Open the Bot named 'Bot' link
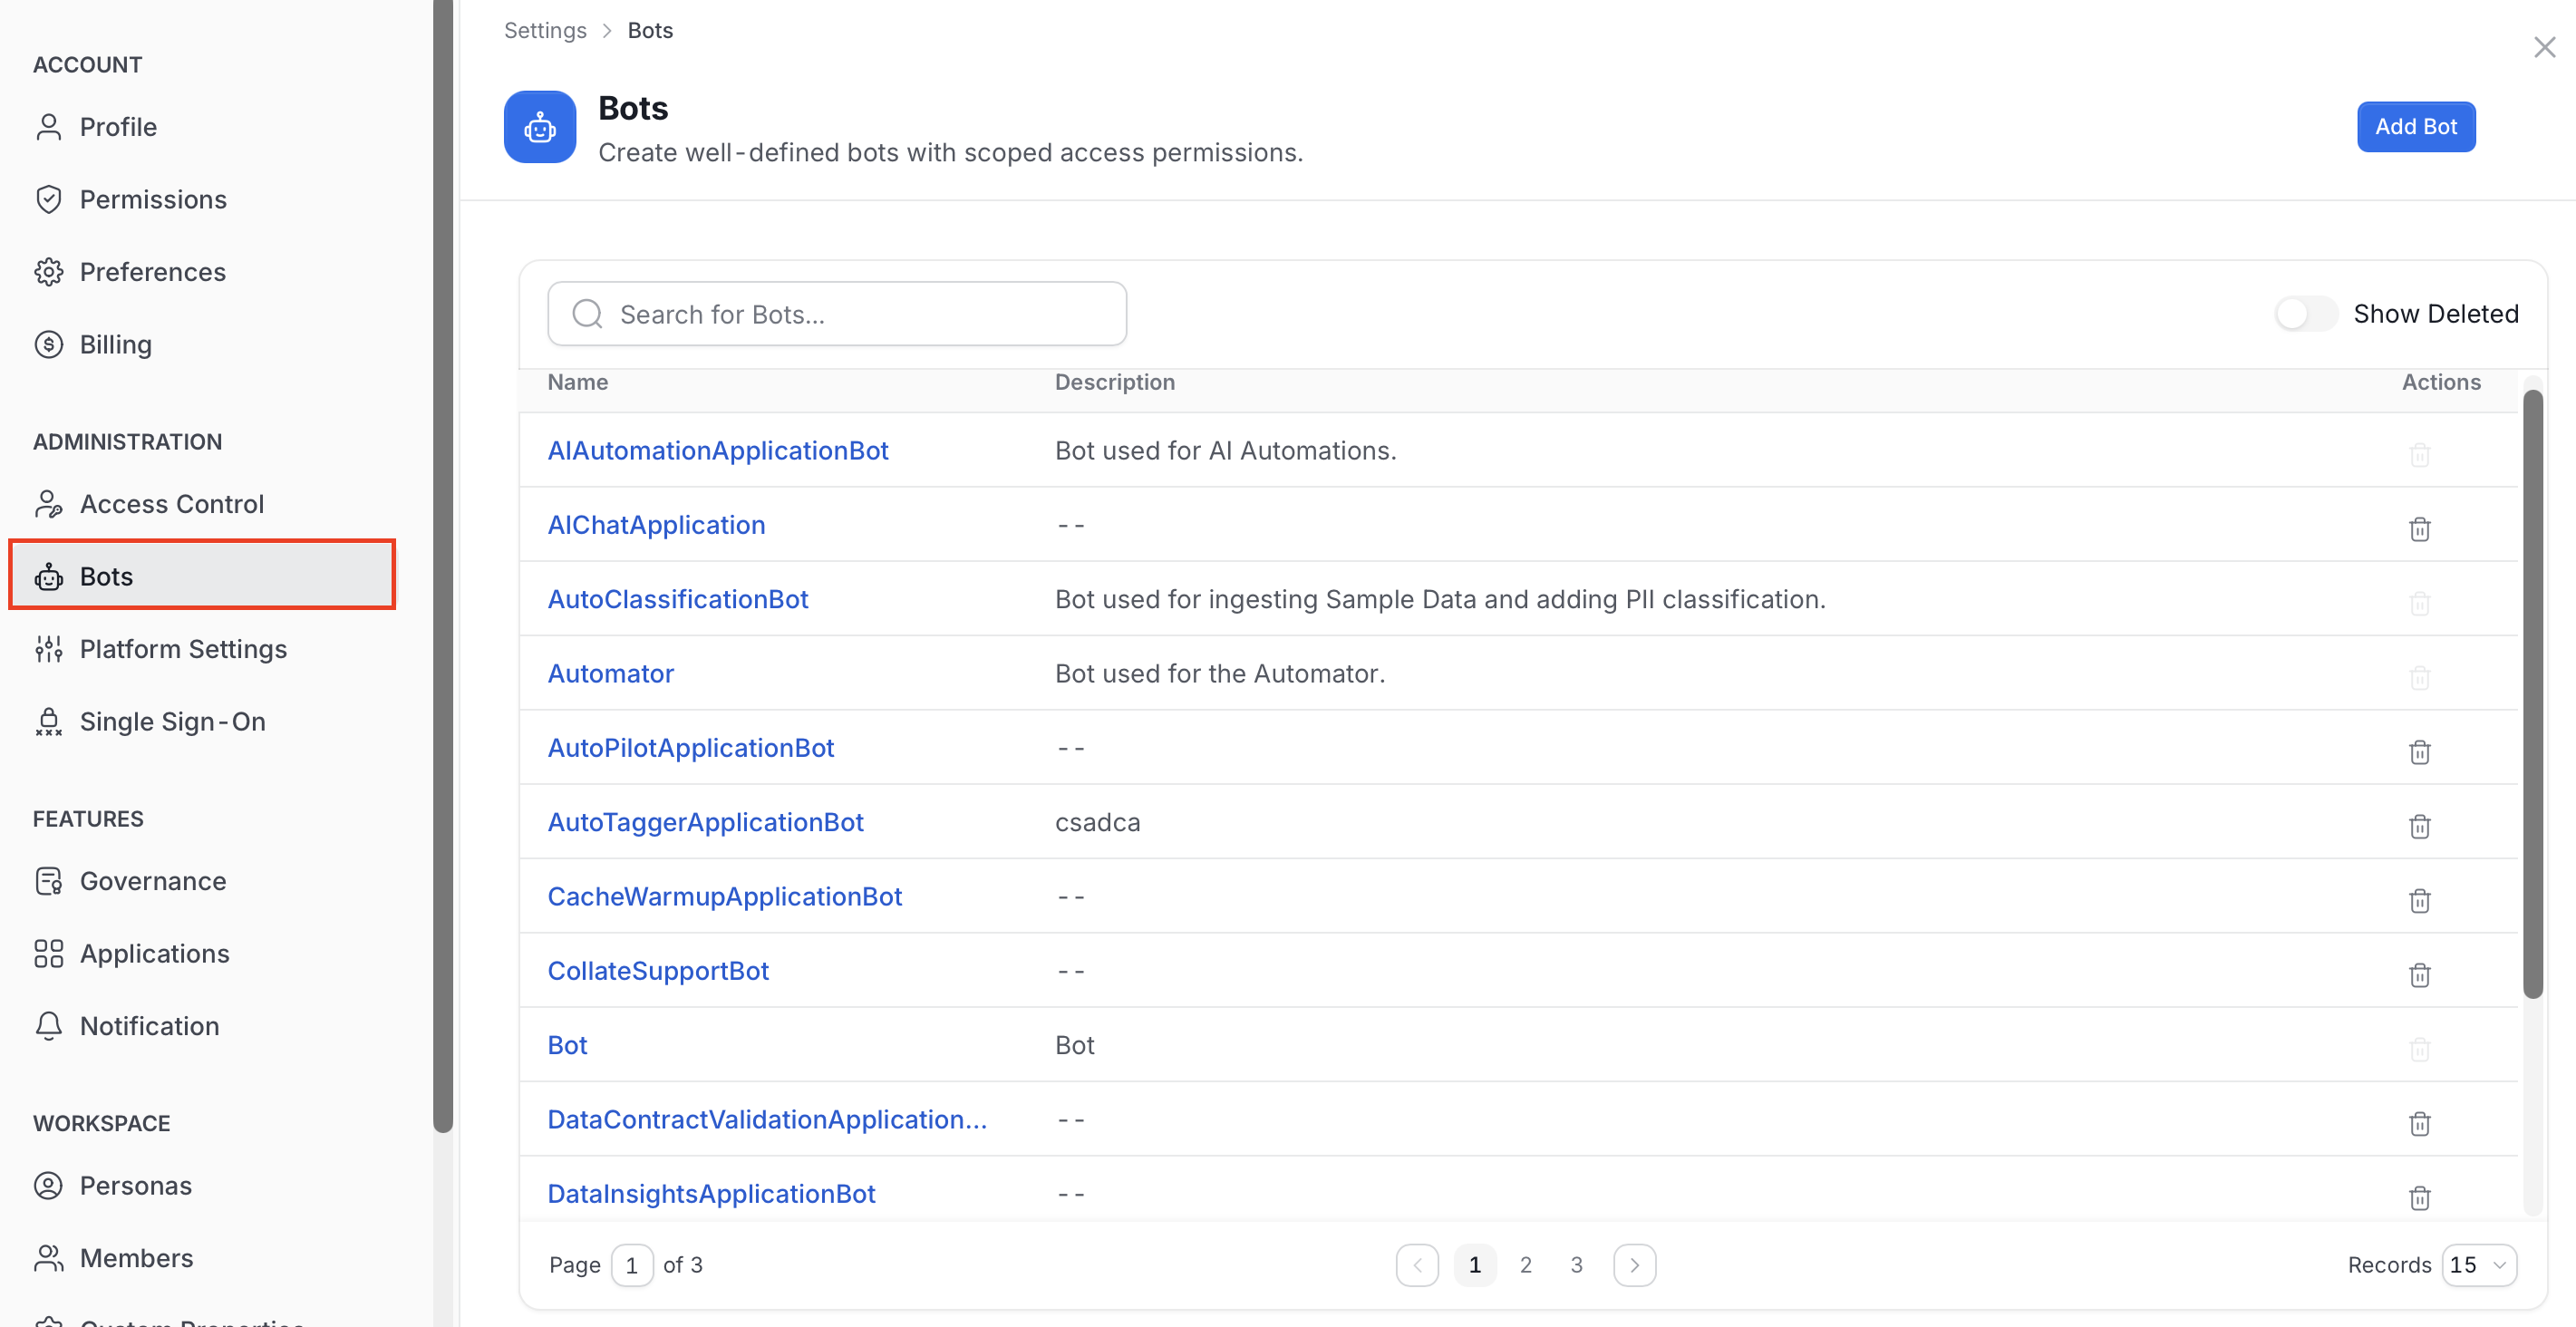Image resolution: width=2576 pixels, height=1327 pixels. pyautogui.click(x=567, y=1045)
